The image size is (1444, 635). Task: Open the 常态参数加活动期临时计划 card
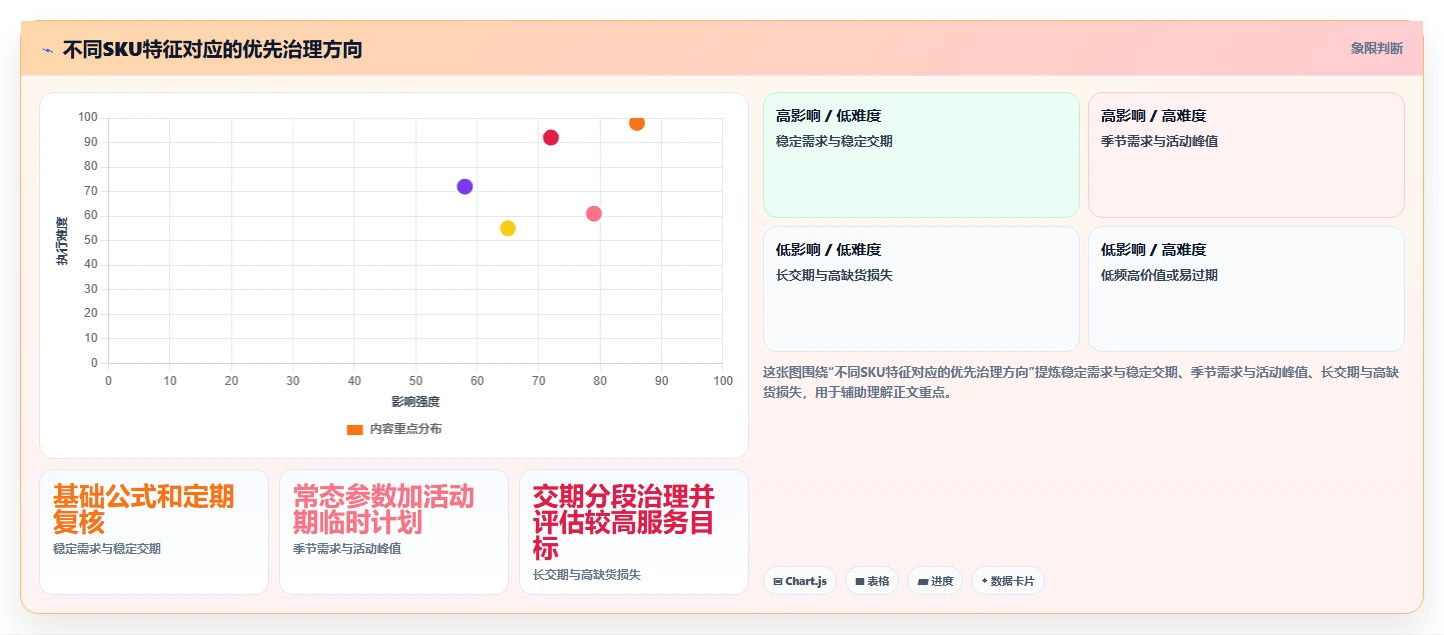click(394, 532)
